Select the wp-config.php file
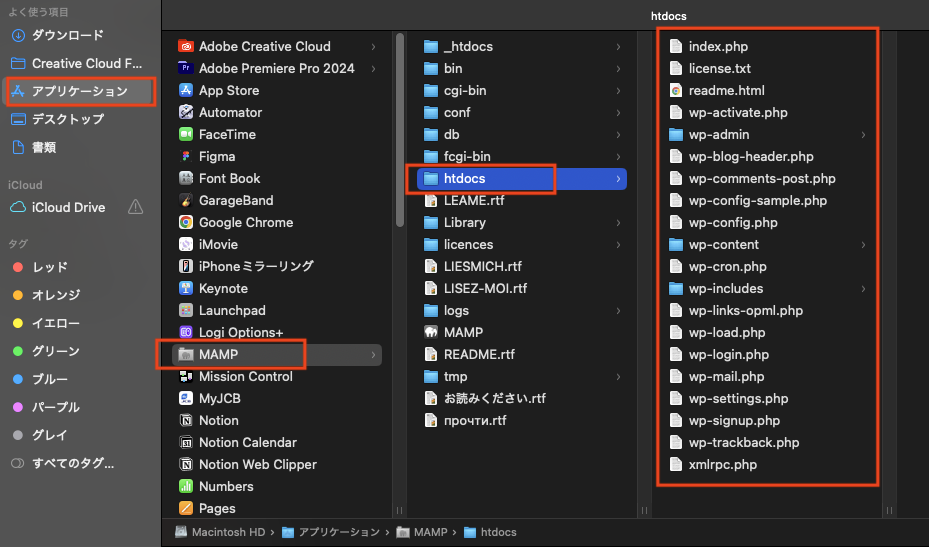The image size is (929, 547). point(732,223)
